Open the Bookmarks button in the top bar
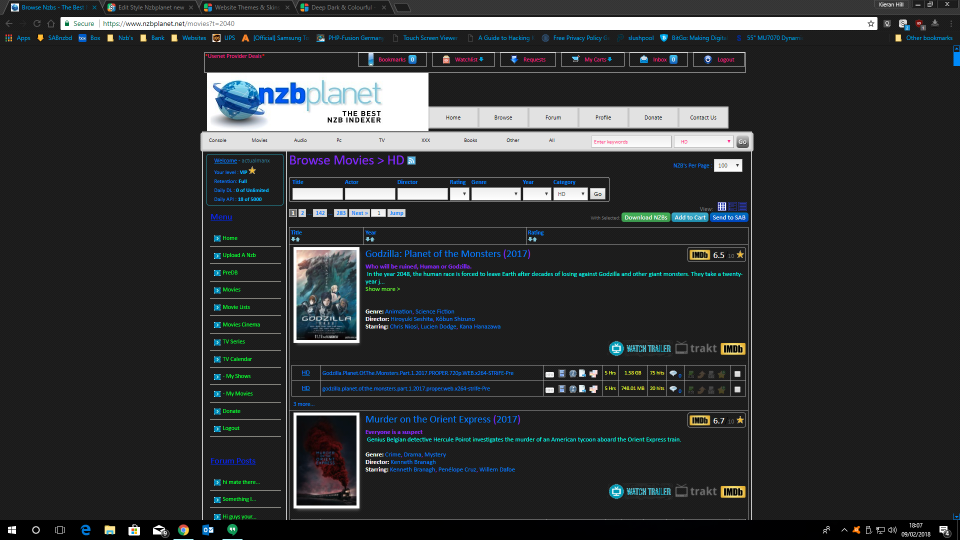This screenshot has height=540, width=960. pyautogui.click(x=392, y=59)
